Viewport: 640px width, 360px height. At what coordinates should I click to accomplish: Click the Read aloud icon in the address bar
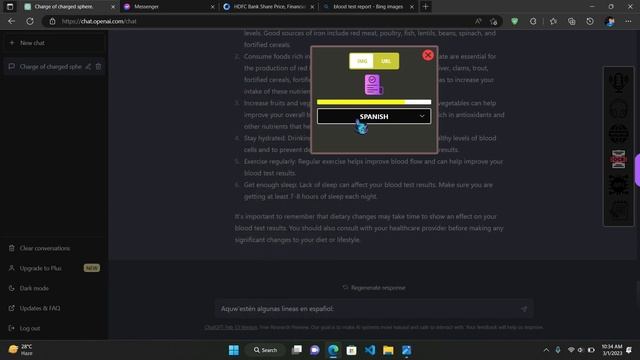(x=478, y=21)
